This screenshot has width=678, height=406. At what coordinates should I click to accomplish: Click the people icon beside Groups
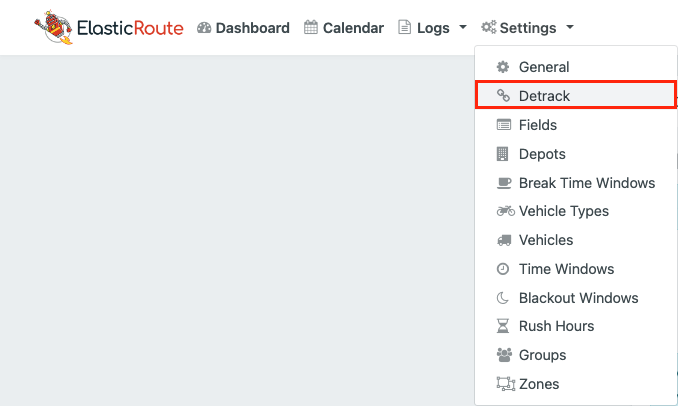pos(504,355)
